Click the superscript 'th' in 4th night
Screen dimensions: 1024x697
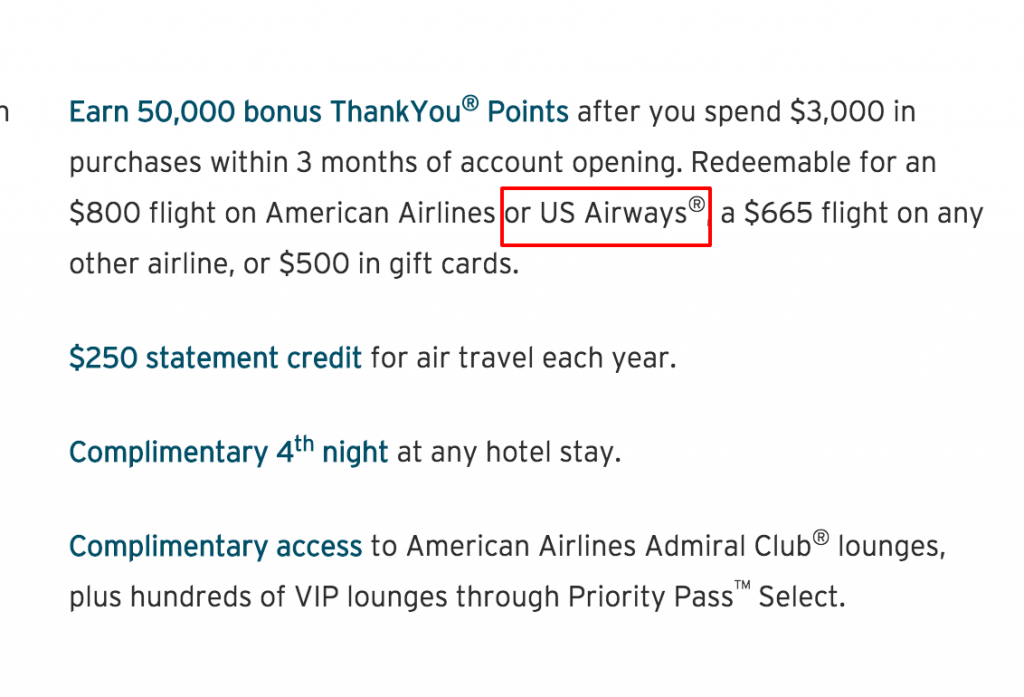[x=304, y=444]
